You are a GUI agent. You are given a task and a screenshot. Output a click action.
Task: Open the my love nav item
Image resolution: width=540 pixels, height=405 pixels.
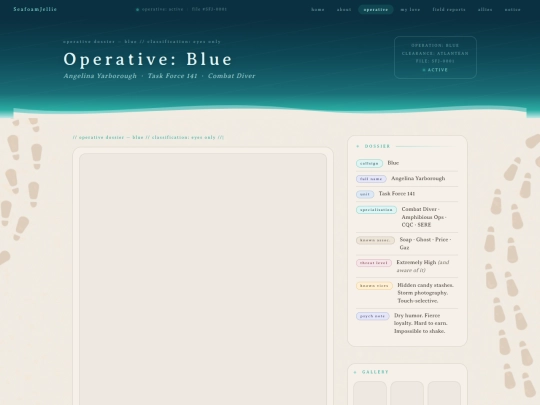410,10
